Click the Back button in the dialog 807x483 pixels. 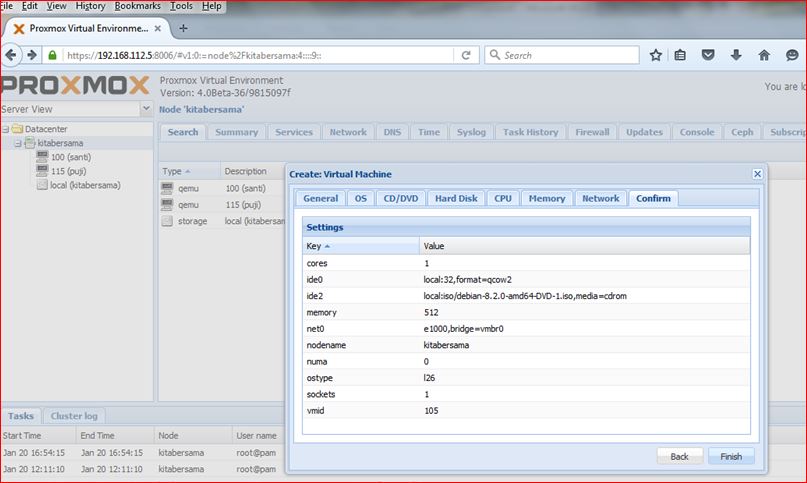pyautogui.click(x=679, y=456)
